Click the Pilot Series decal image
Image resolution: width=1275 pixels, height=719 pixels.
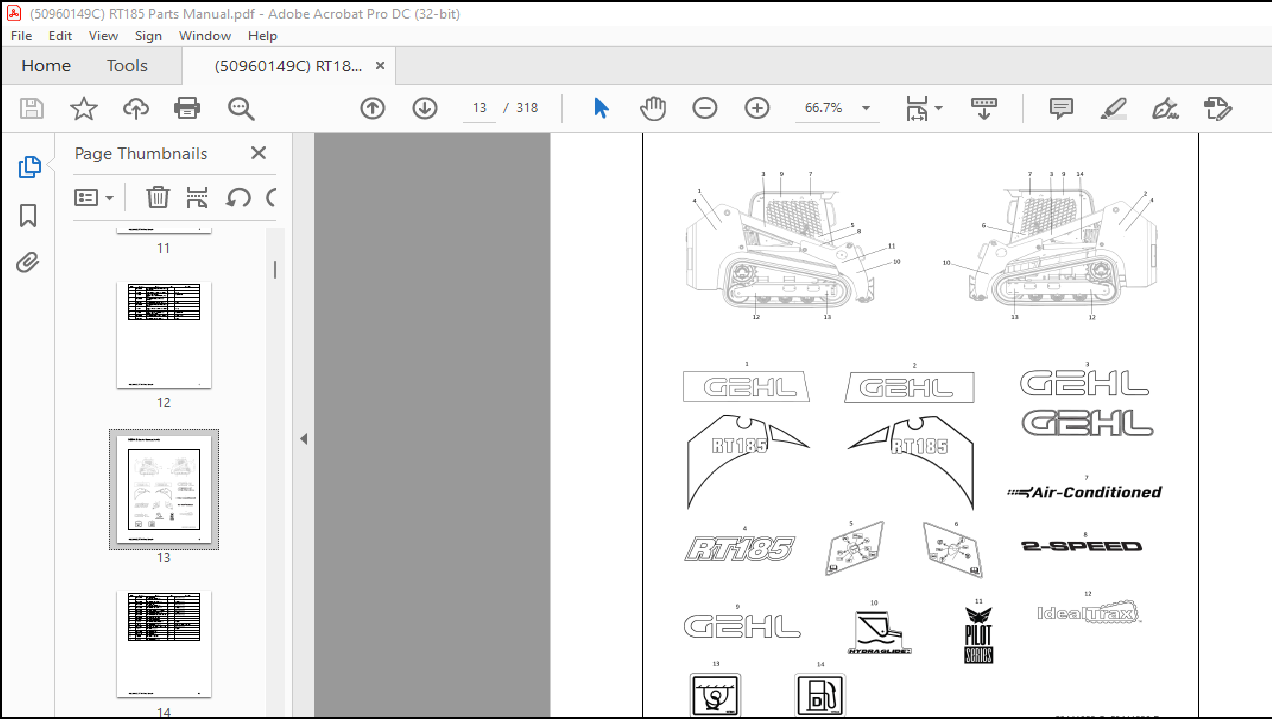click(978, 635)
